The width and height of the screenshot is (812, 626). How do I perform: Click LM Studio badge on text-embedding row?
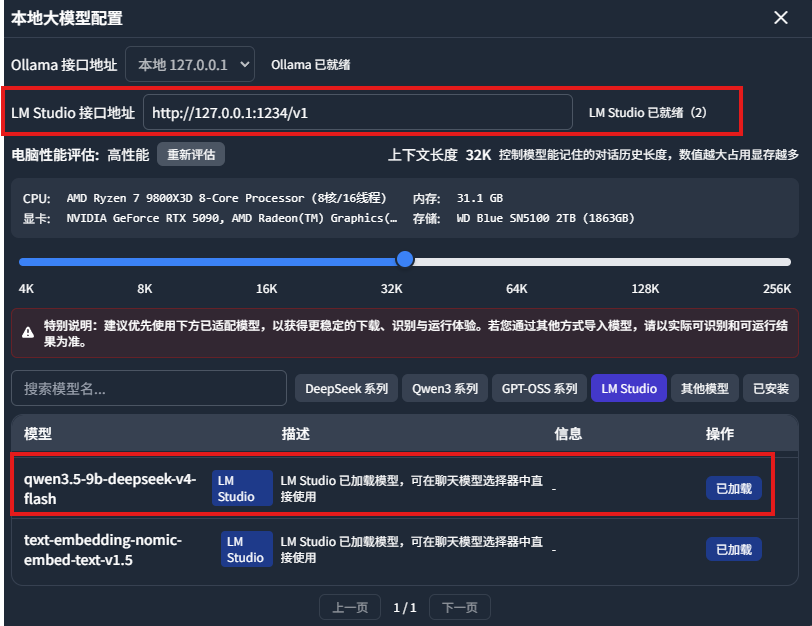[246, 549]
